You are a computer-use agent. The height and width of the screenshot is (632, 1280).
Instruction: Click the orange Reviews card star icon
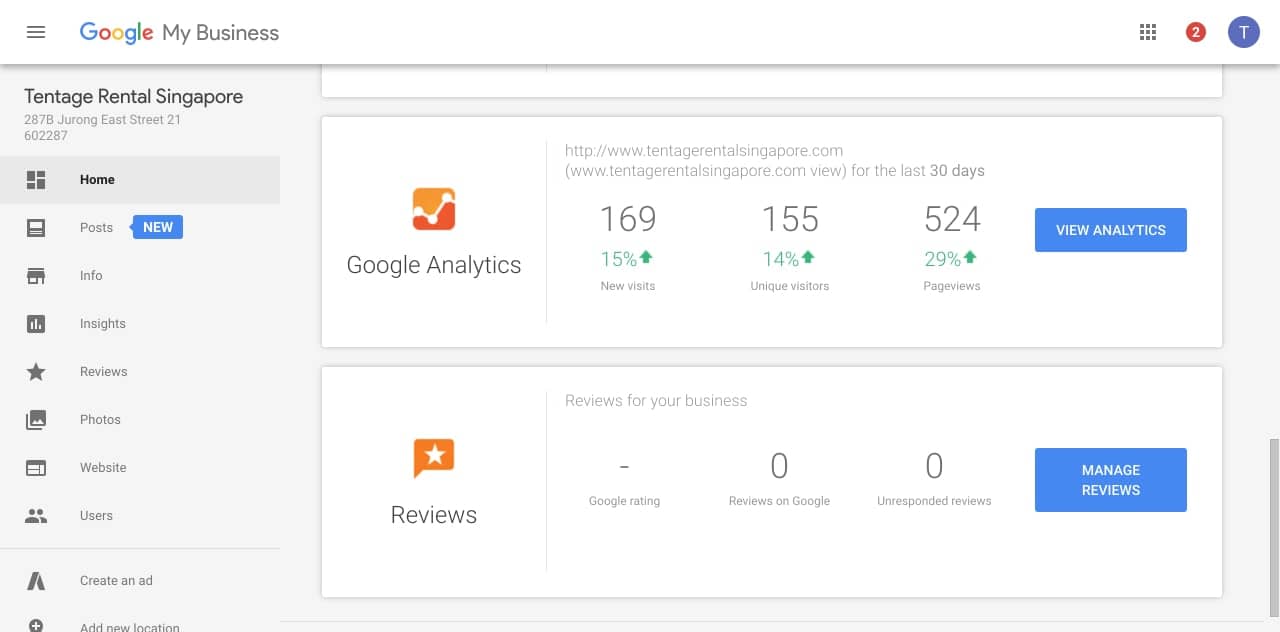click(434, 459)
